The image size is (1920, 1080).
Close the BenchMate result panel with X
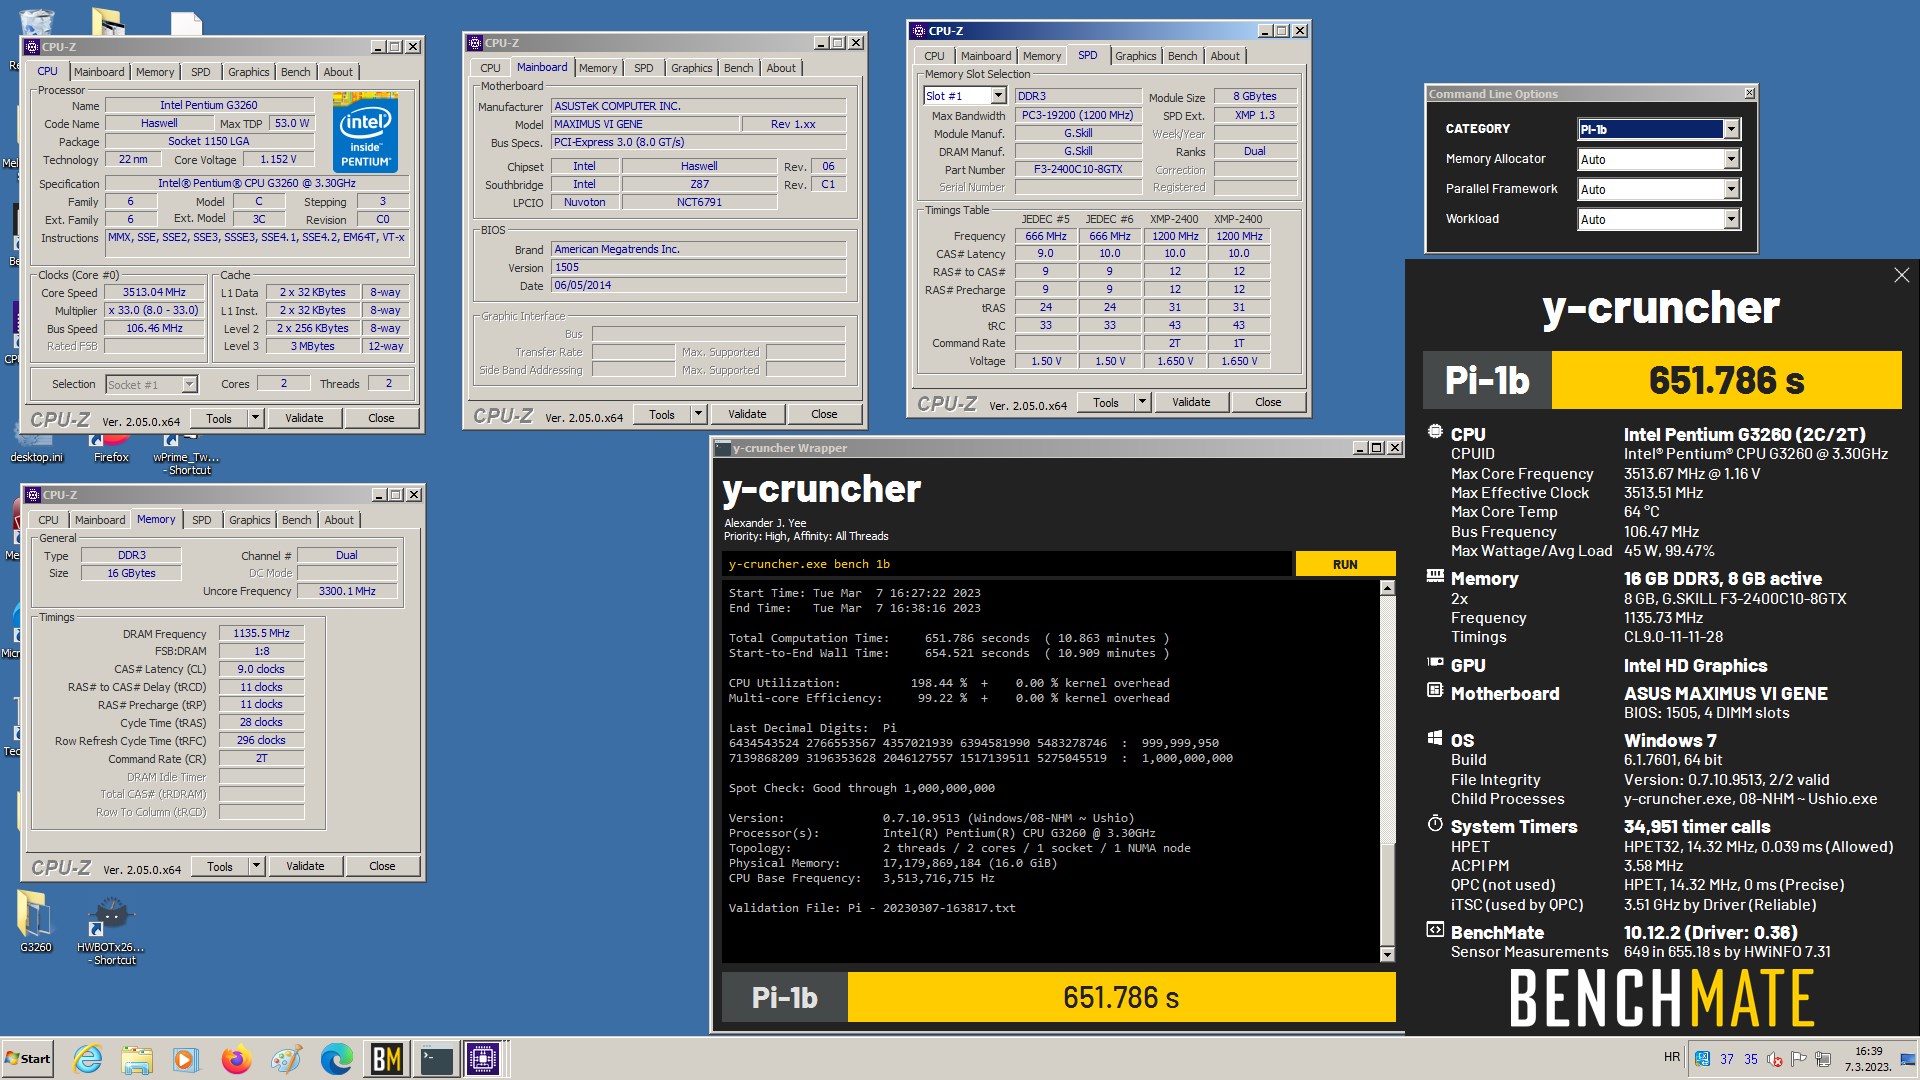(1901, 275)
